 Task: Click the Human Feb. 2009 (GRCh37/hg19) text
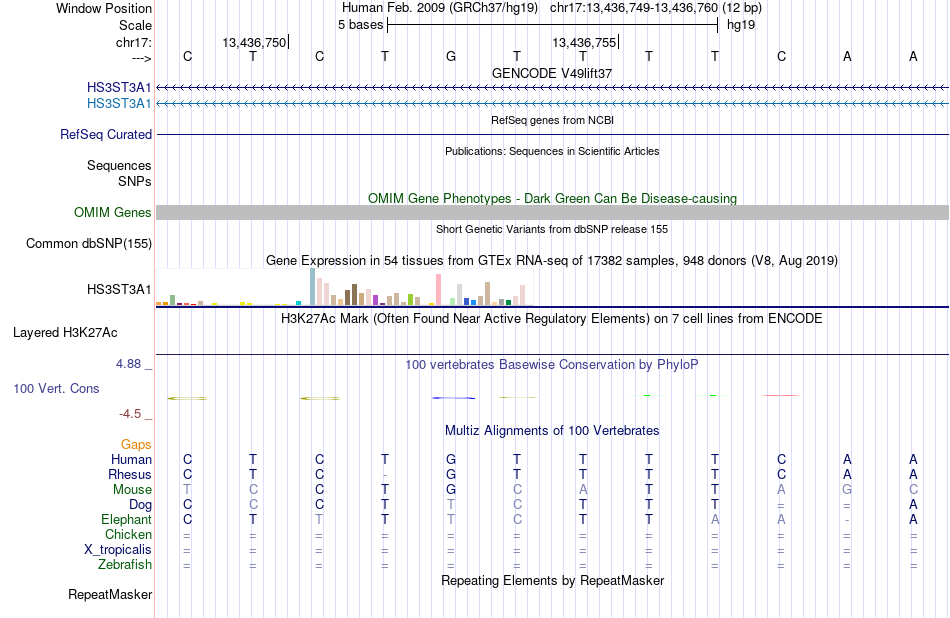(x=440, y=8)
